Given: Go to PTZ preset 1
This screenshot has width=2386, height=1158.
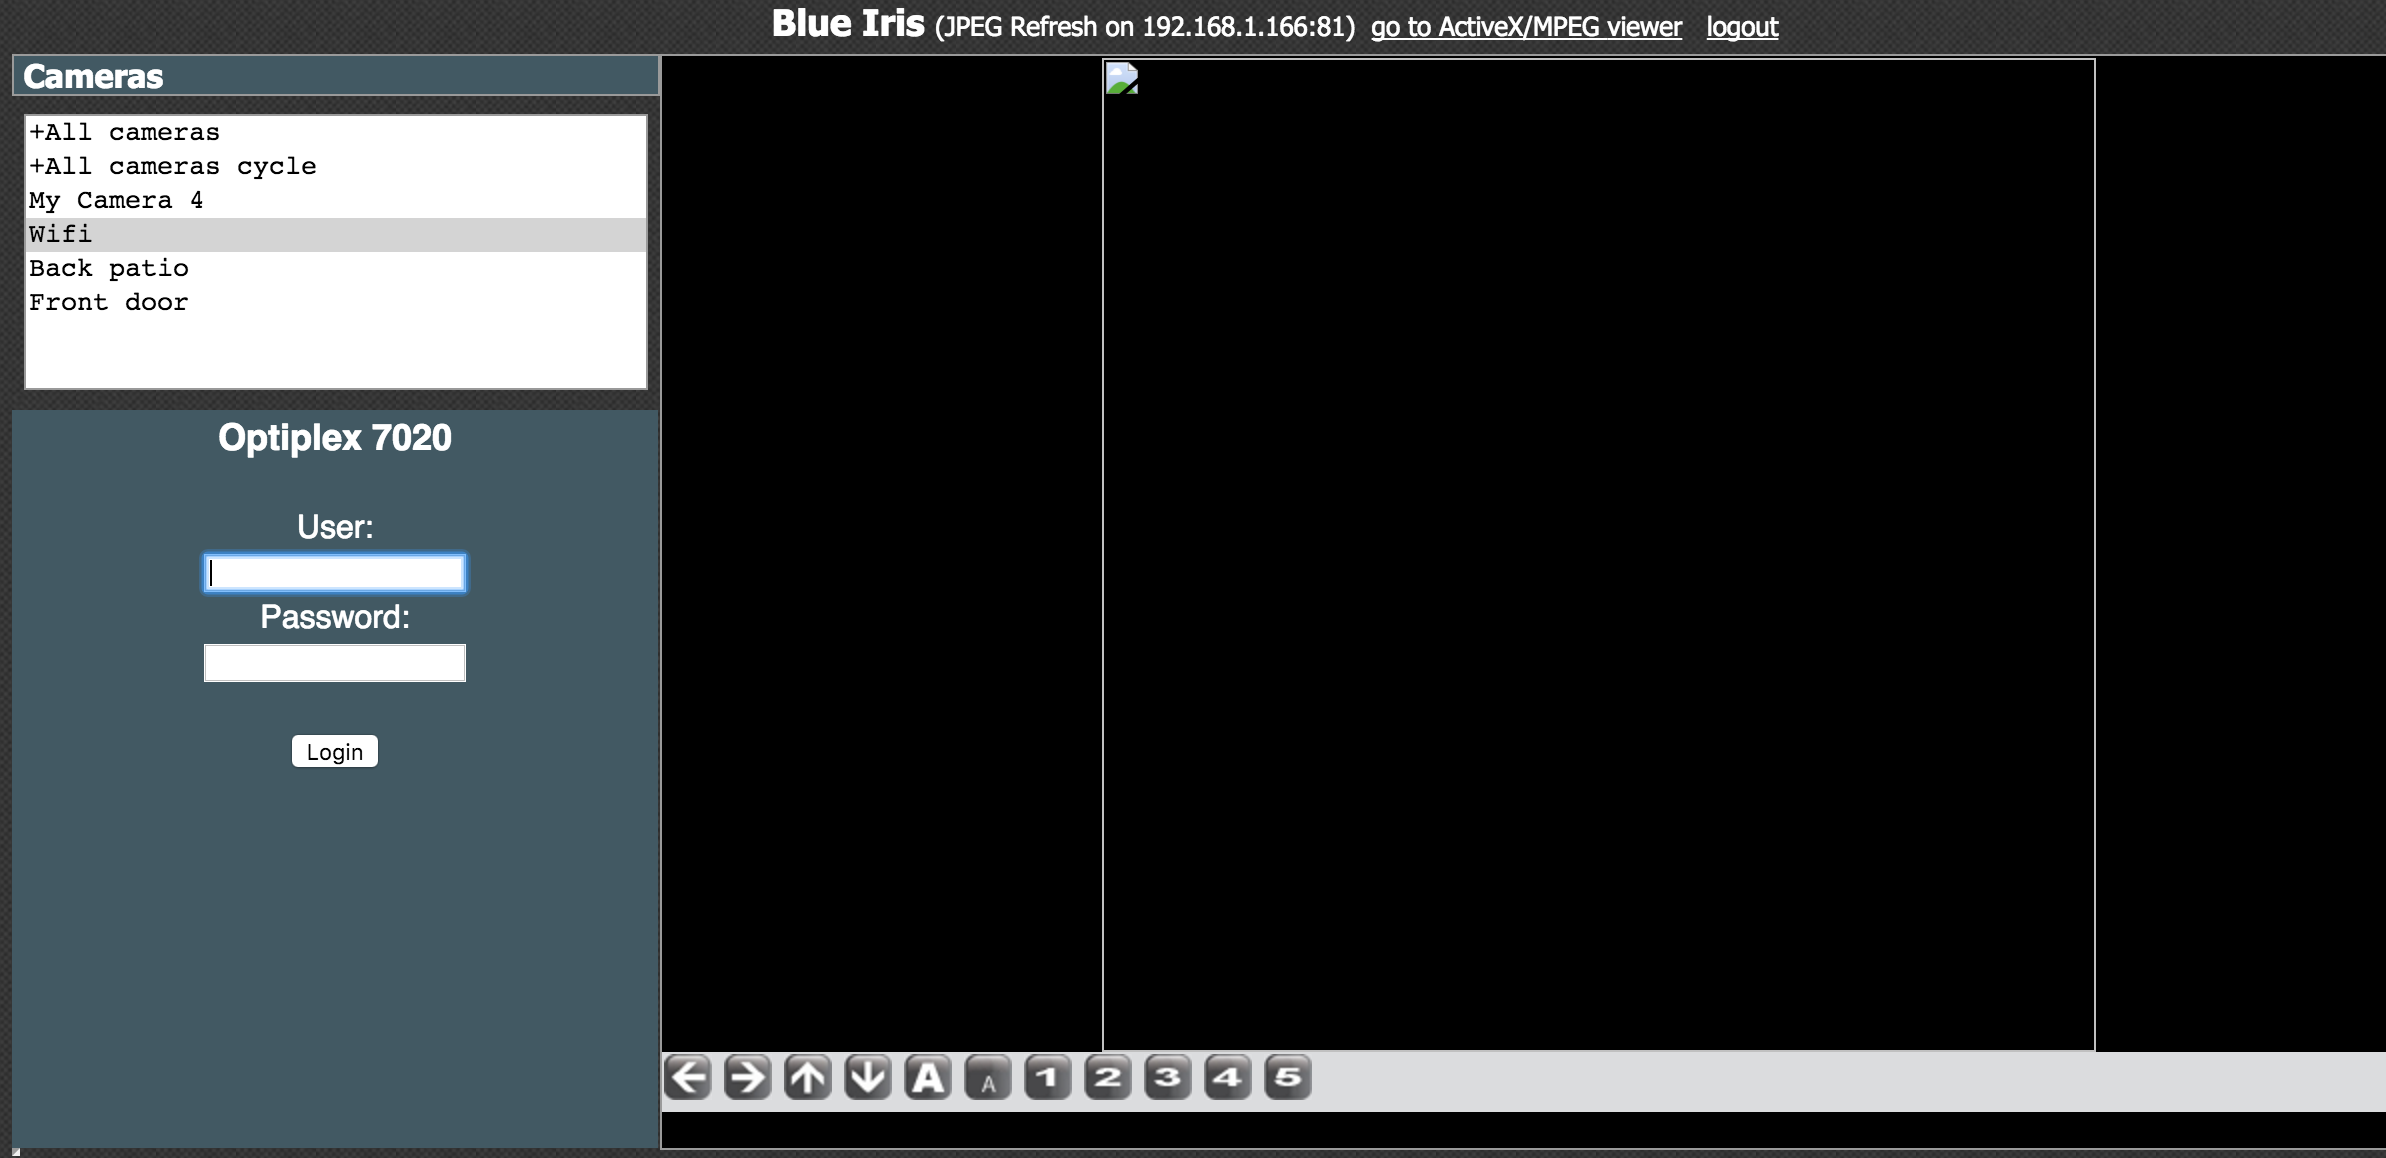Looking at the screenshot, I should click(1047, 1078).
